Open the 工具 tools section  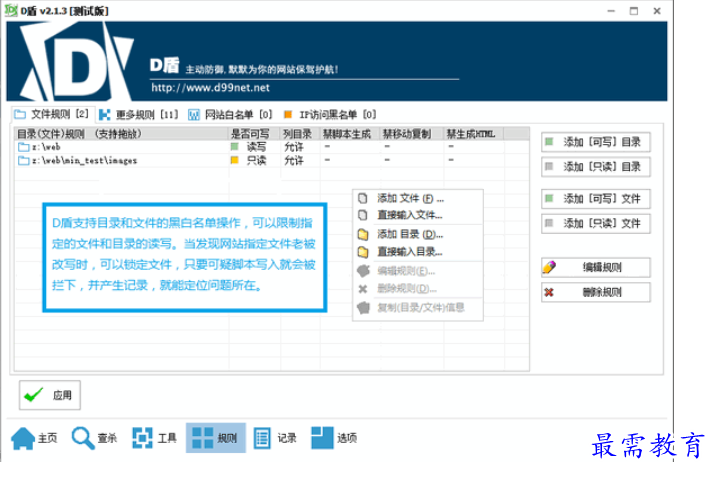154,438
